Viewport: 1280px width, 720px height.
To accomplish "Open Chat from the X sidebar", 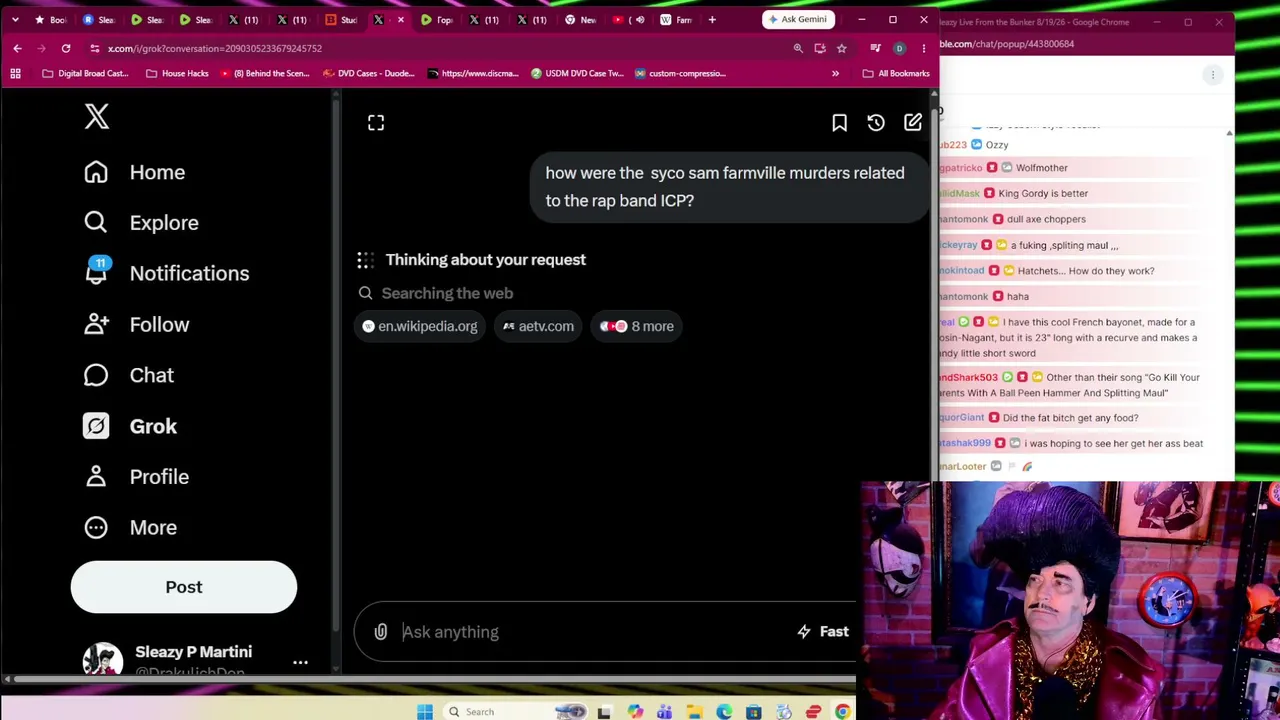I will (x=128, y=375).
